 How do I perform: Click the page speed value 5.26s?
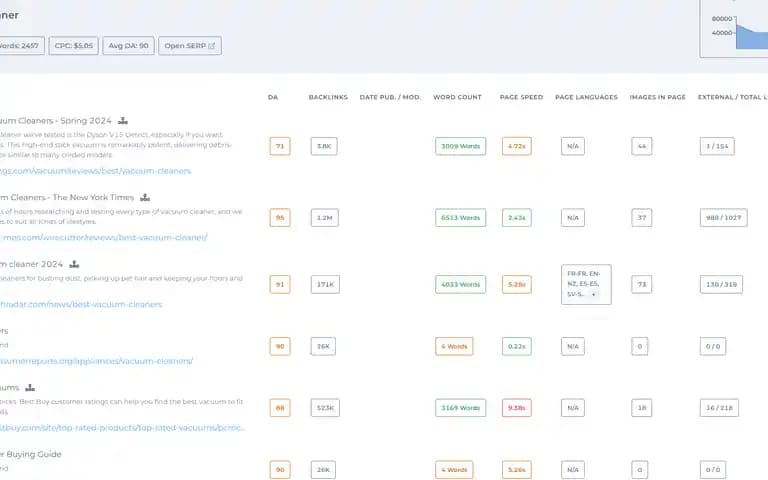tap(517, 470)
